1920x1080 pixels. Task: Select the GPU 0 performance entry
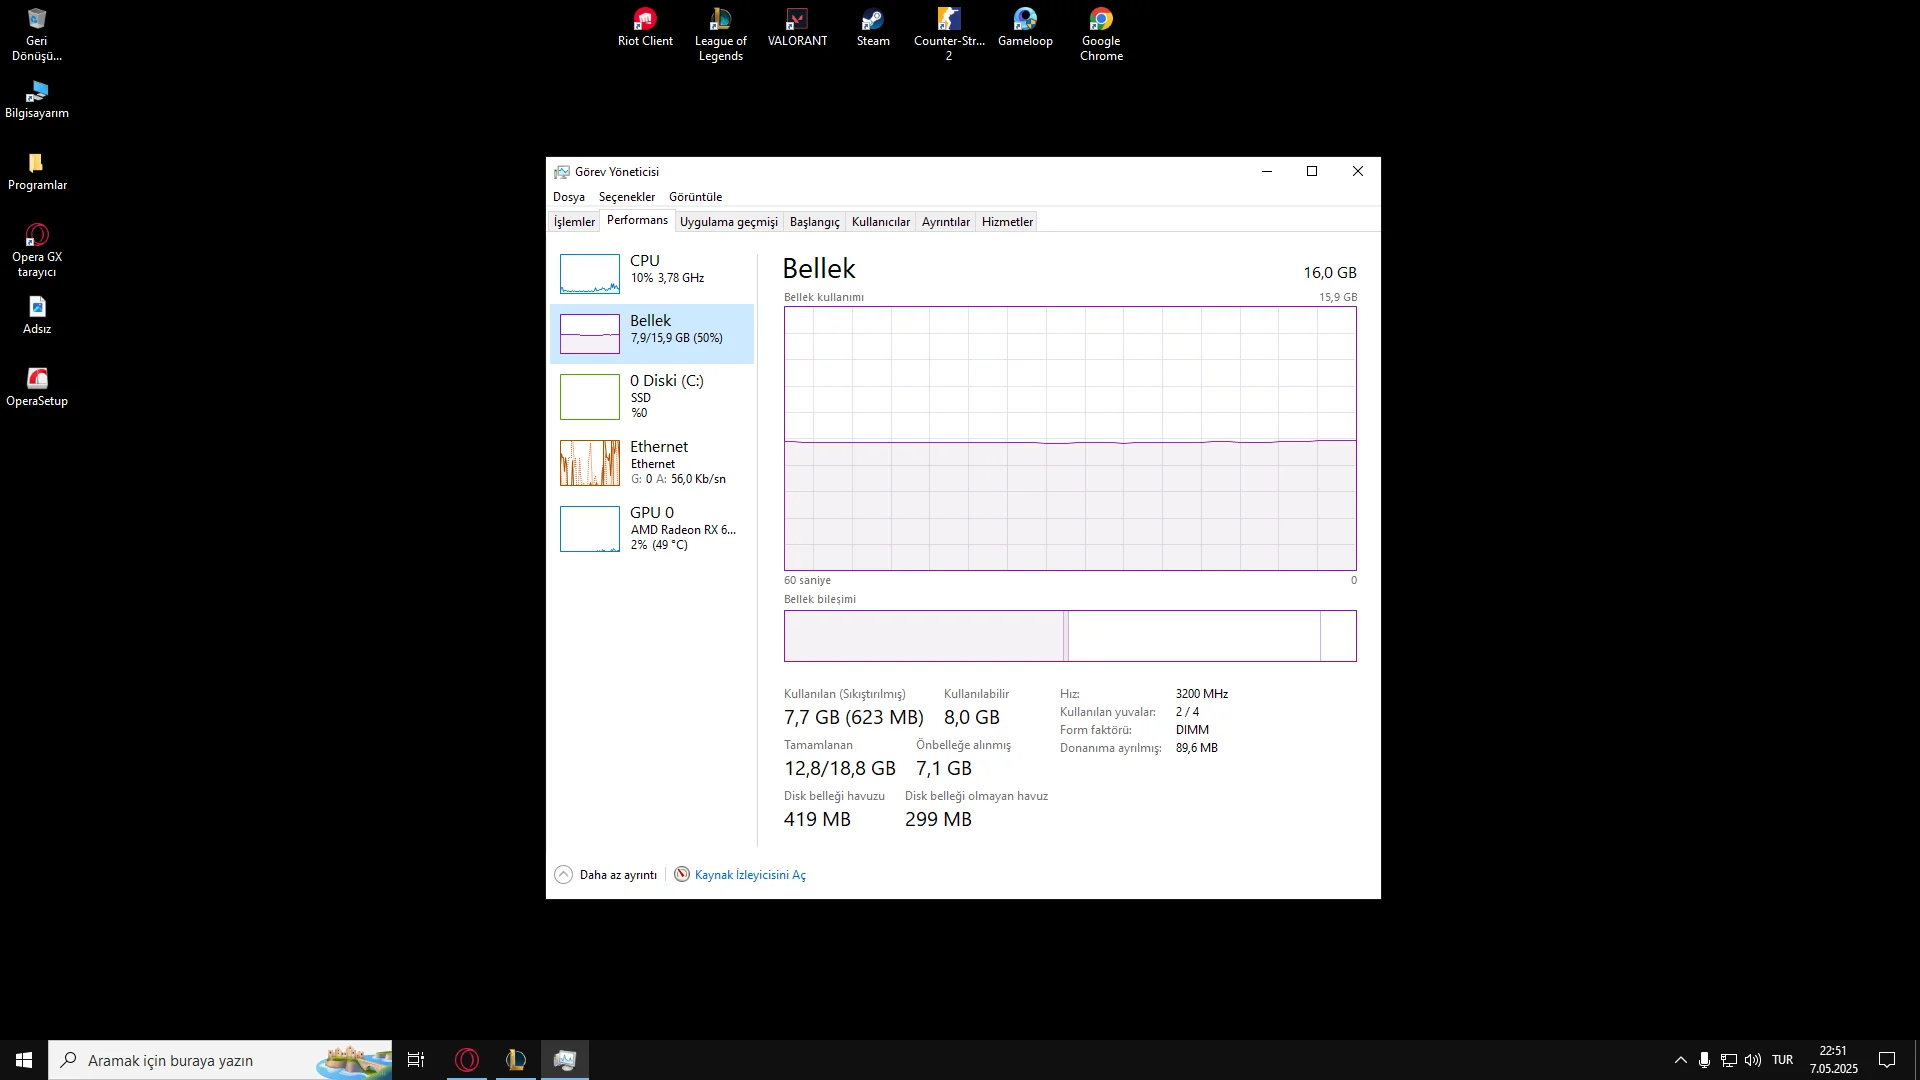pos(652,528)
